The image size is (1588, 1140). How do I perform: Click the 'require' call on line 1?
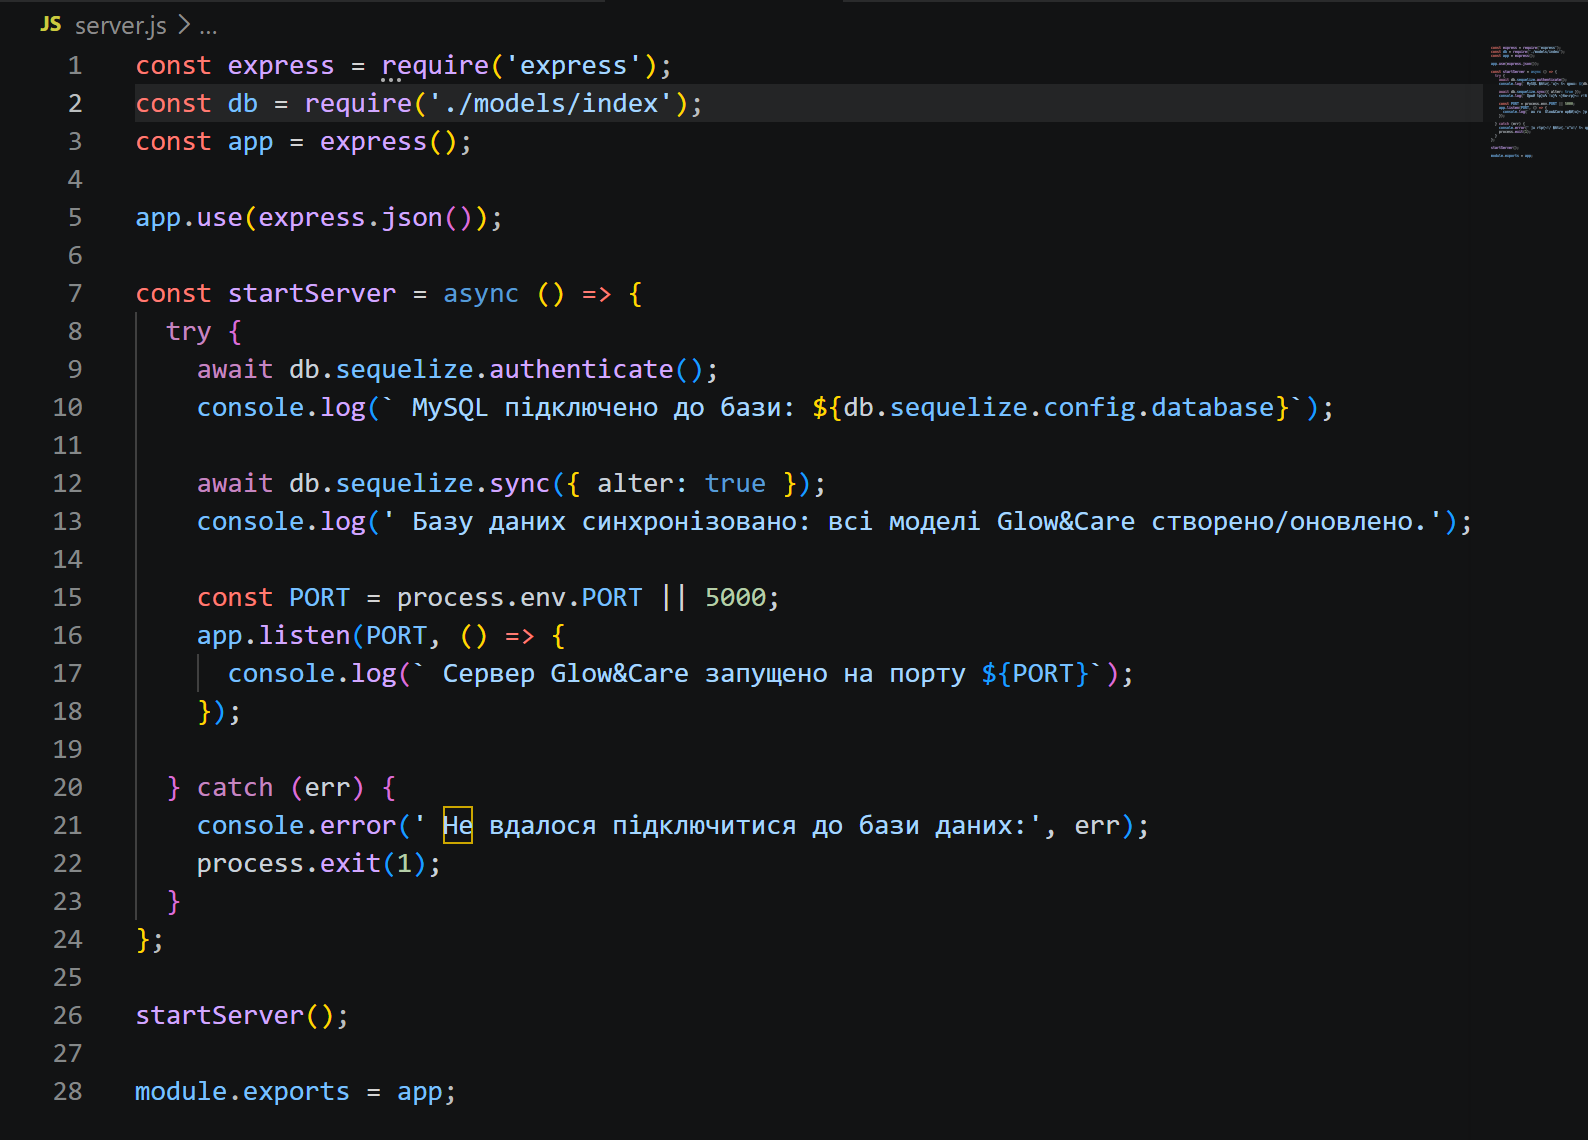(435, 65)
